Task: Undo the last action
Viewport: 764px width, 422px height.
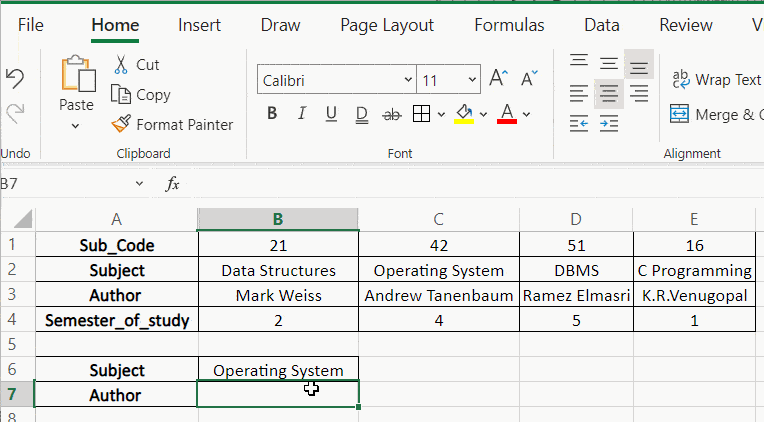Action: pos(15,78)
